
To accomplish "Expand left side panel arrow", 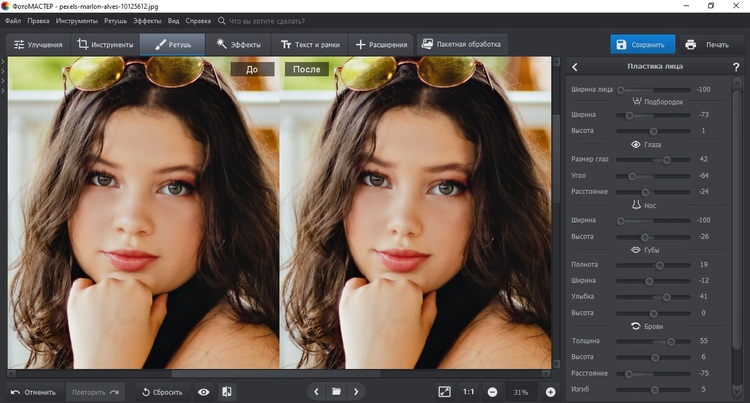I will 4,63.
